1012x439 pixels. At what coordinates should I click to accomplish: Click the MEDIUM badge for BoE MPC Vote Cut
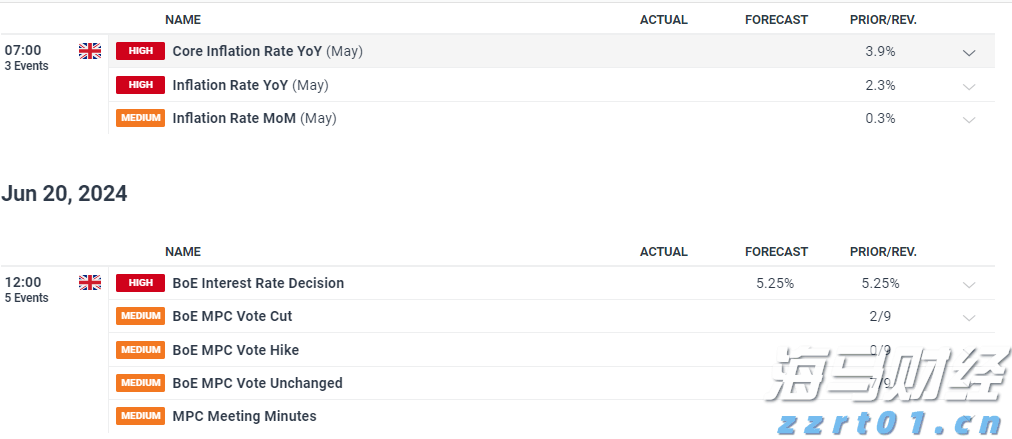pyautogui.click(x=141, y=316)
